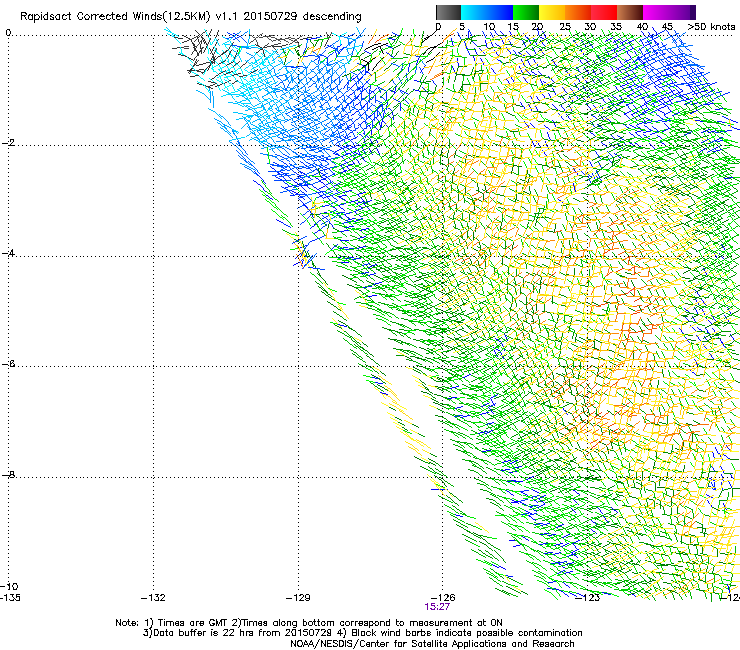Click note 'Black wind barbs indicate possible contamination'

[x=467, y=633]
